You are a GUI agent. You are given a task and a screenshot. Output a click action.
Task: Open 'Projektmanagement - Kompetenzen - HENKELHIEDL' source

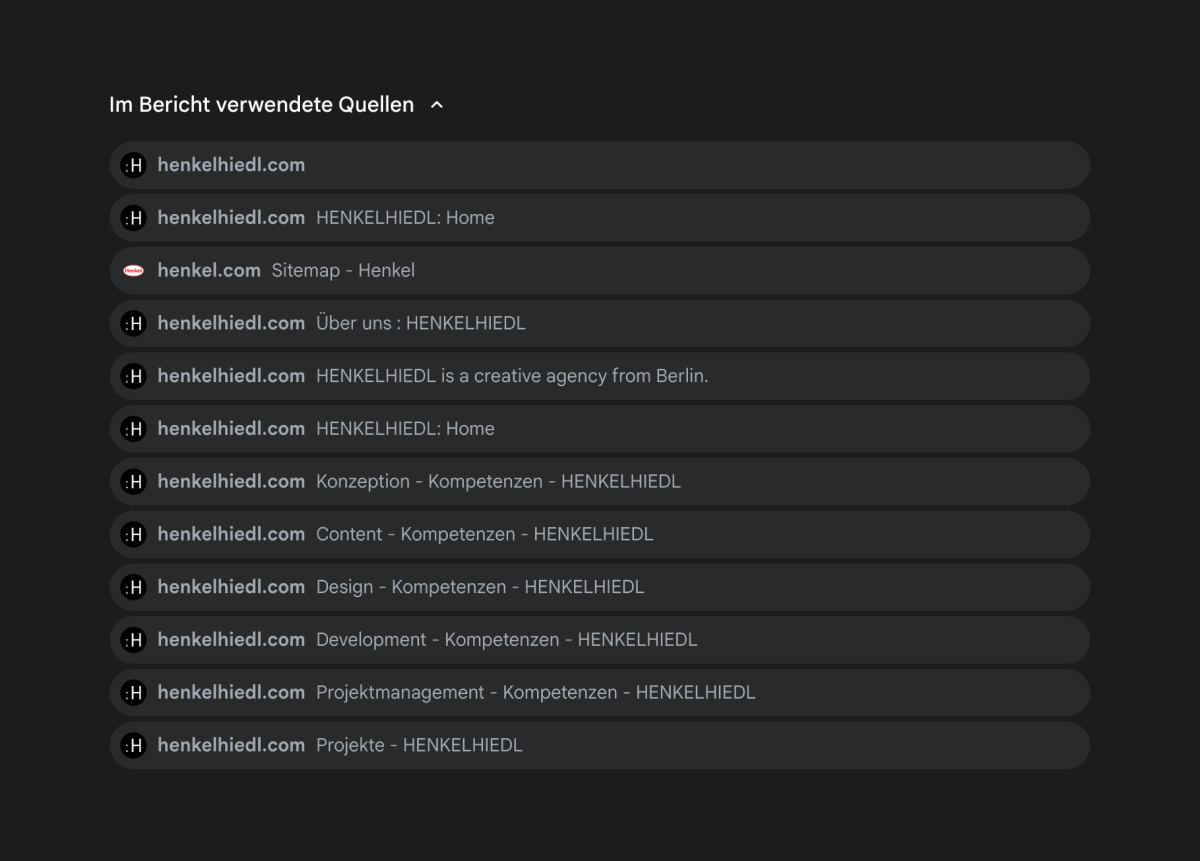[599, 692]
